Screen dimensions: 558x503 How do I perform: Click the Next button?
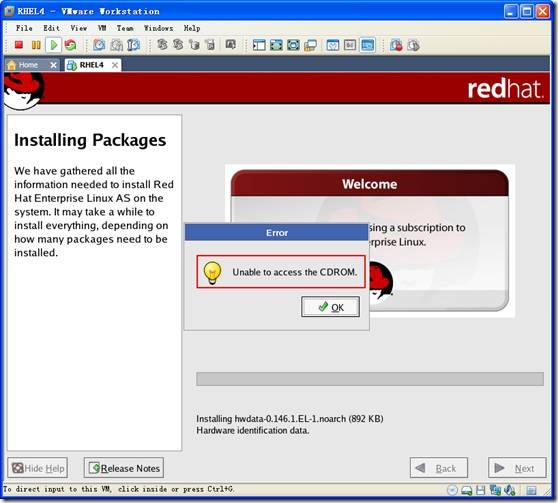click(x=517, y=468)
